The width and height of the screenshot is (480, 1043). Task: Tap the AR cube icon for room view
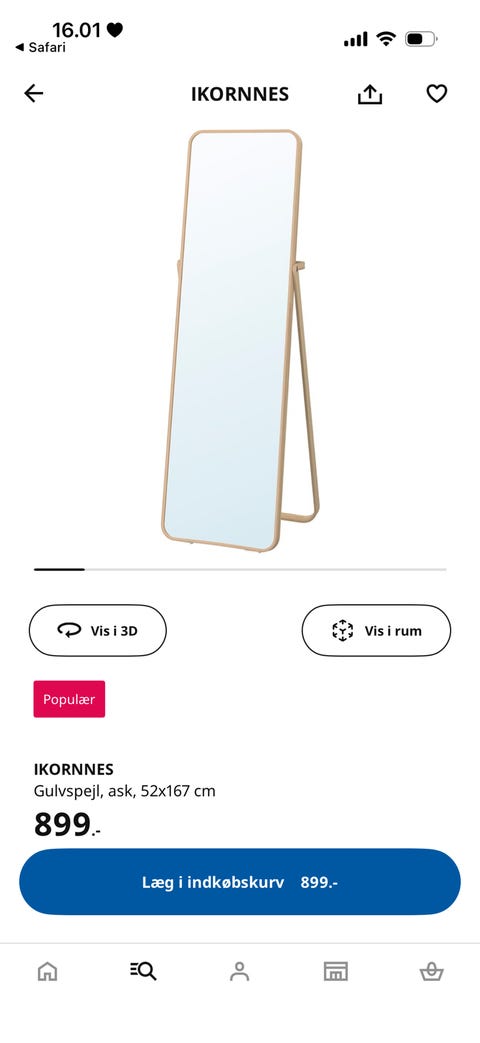[x=342, y=630]
